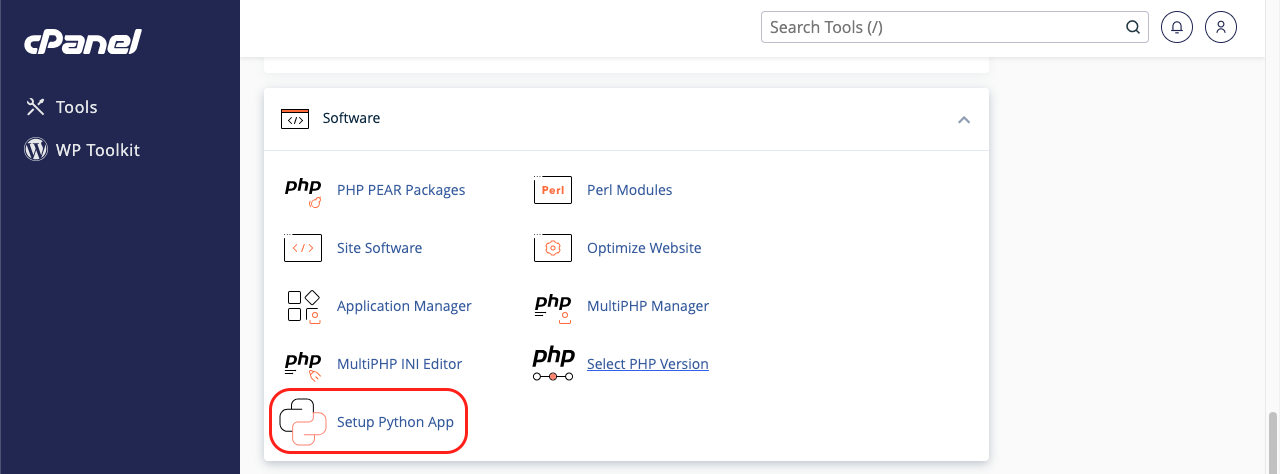Click the Select PHP Version link
1280x474 pixels.
click(647, 364)
